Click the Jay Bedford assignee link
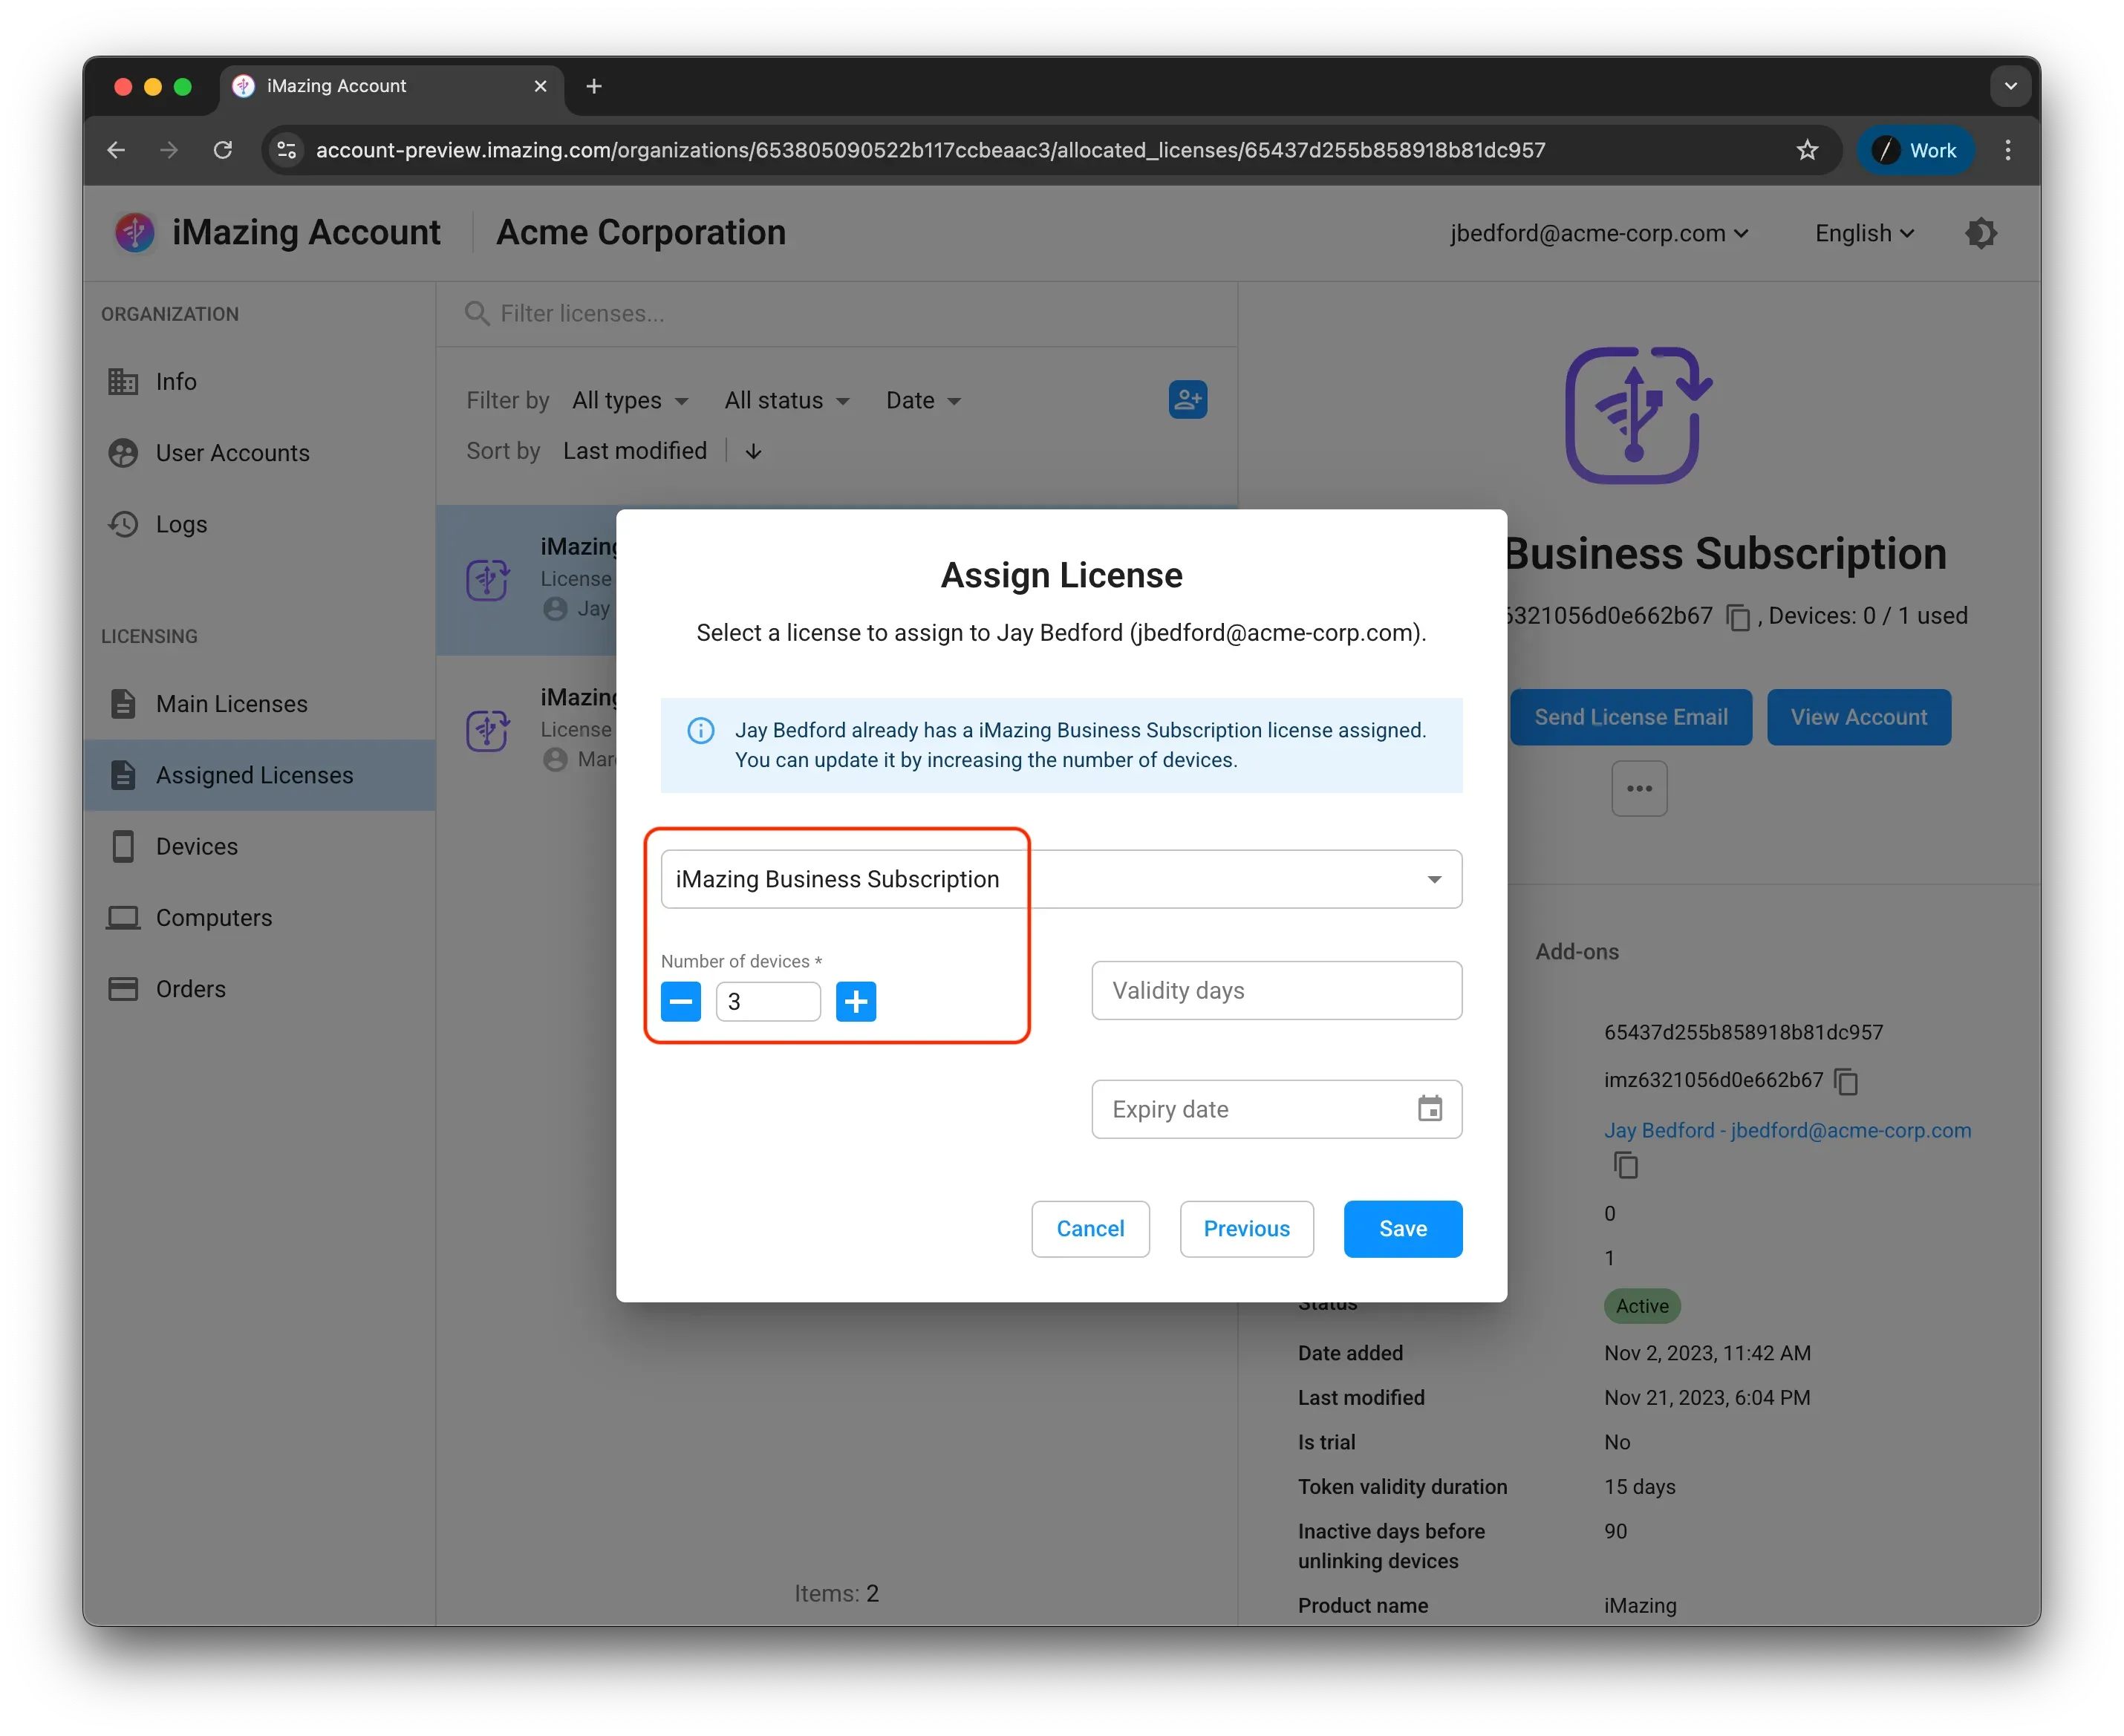Viewport: 2124px width, 1736px height. coord(1787,1130)
